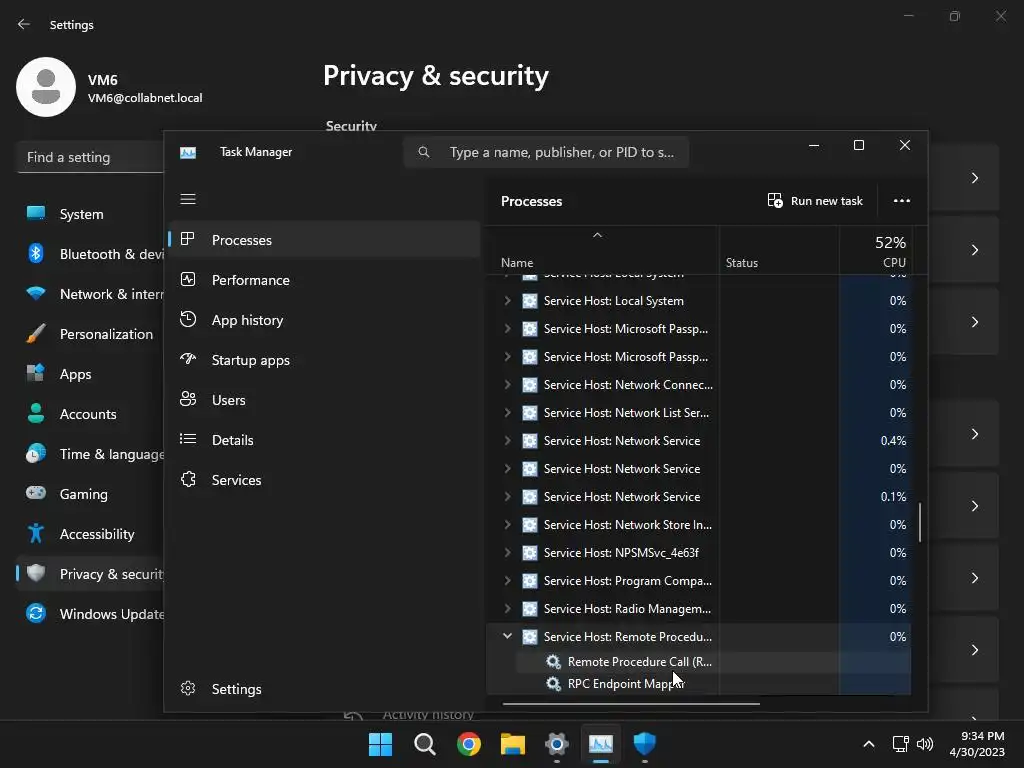
Task: Click horizontal scrollbar under process list
Action: [631, 704]
